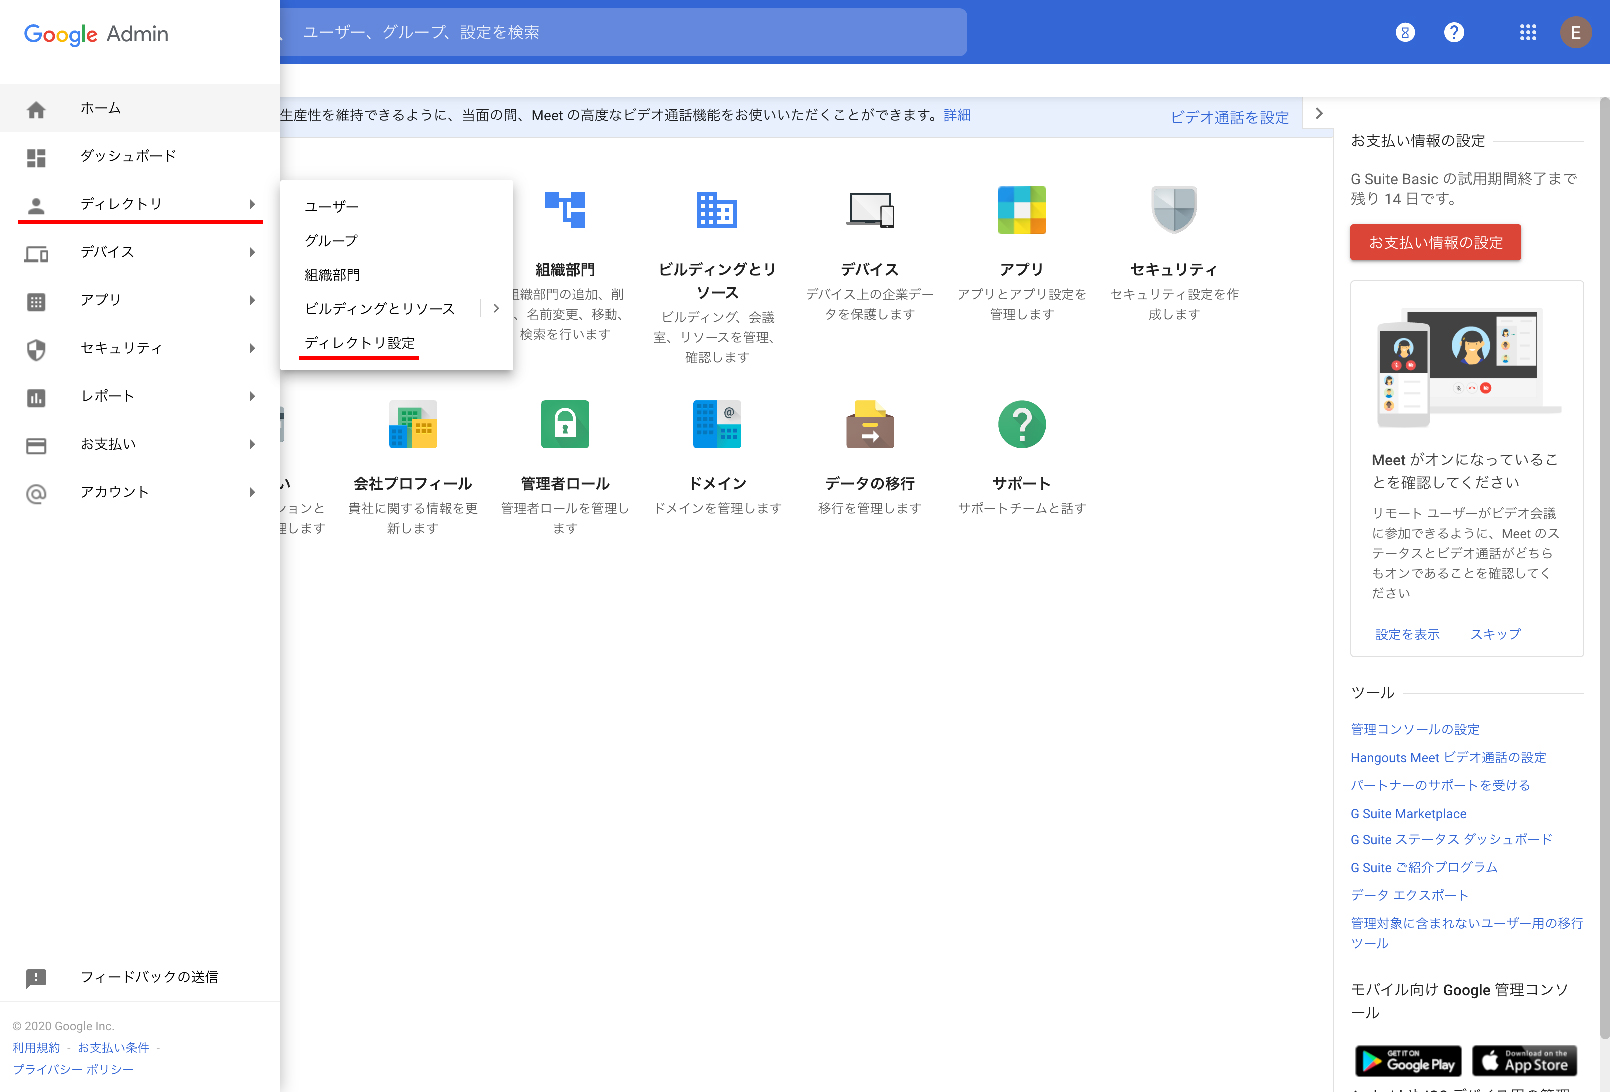Open the 組織部門 organization tree icon
Image resolution: width=1610 pixels, height=1092 pixels.
coord(565,210)
